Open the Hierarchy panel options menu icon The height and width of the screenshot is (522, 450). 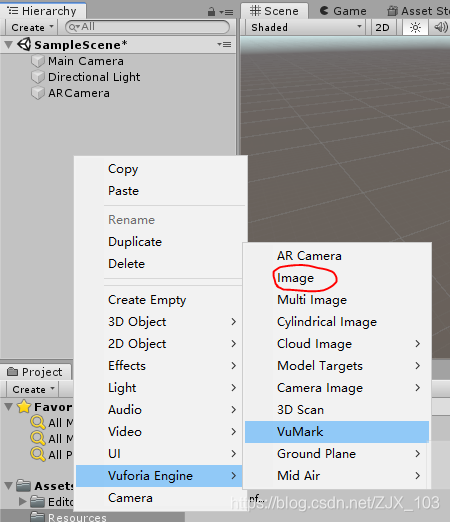pyautogui.click(x=227, y=12)
